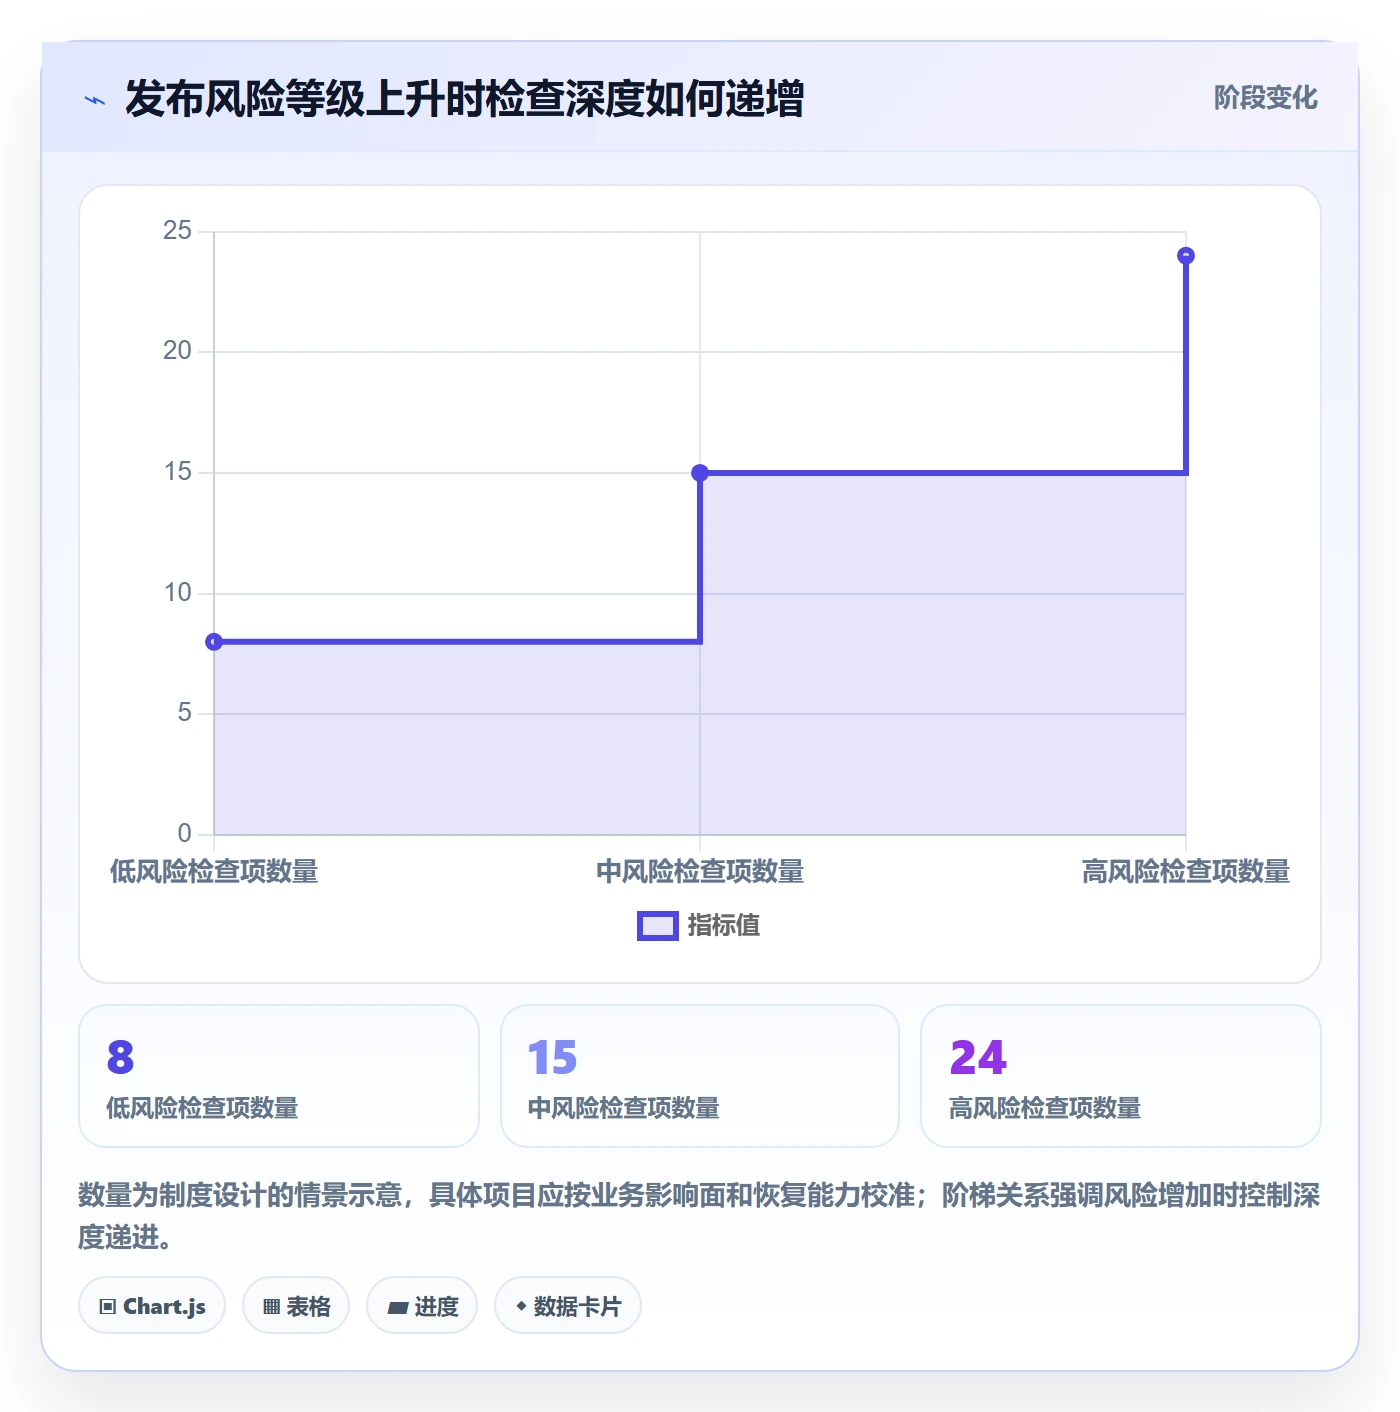1400x1412 pixels.
Task: Click the Chart.js tag
Action: 152,1306
